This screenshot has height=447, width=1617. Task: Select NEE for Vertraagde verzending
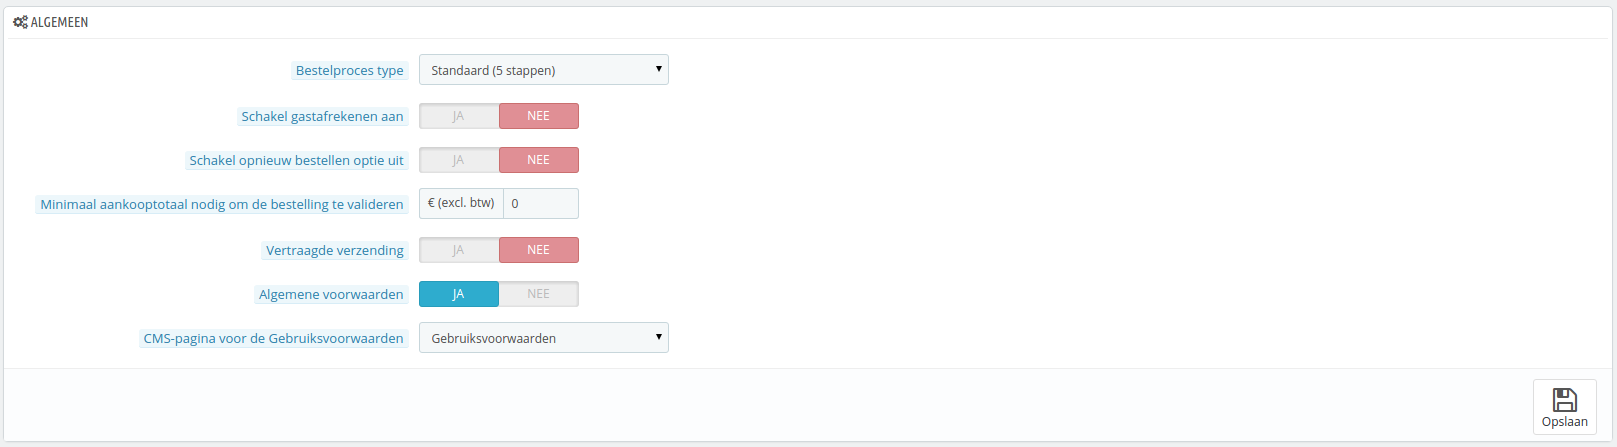tap(539, 250)
